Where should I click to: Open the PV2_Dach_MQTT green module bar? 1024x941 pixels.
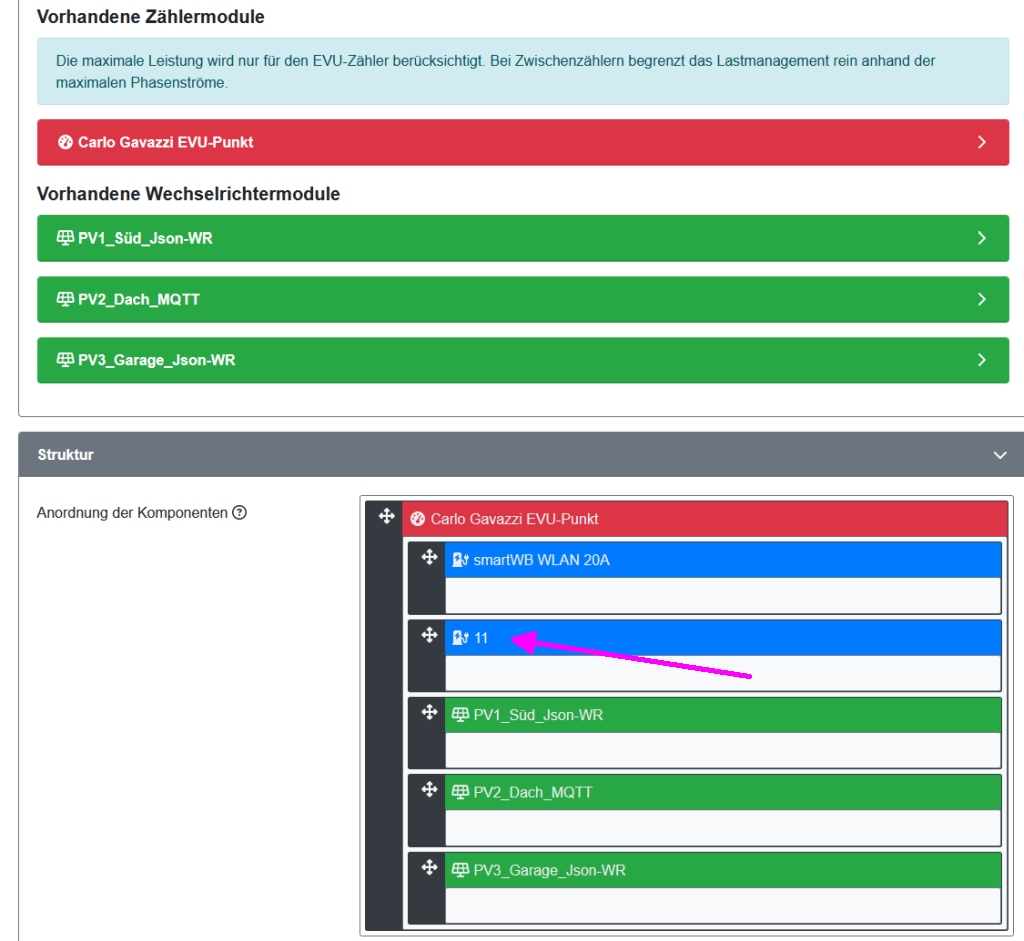(523, 299)
